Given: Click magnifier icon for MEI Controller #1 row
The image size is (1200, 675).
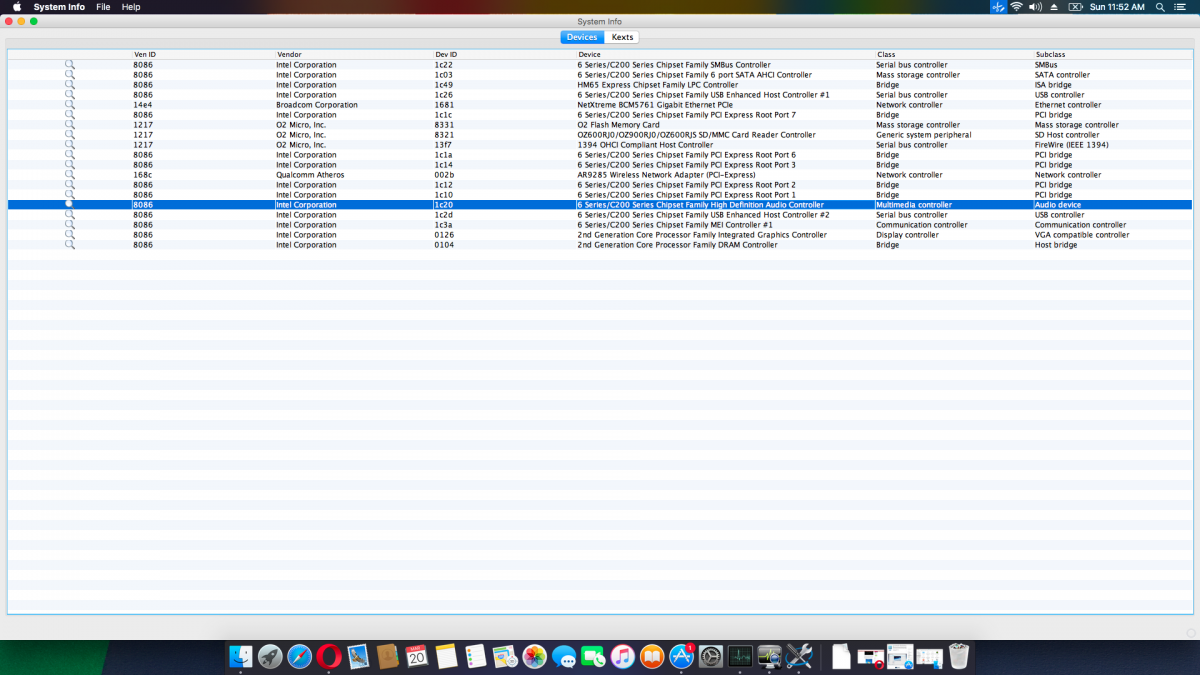Looking at the screenshot, I should click(70, 225).
